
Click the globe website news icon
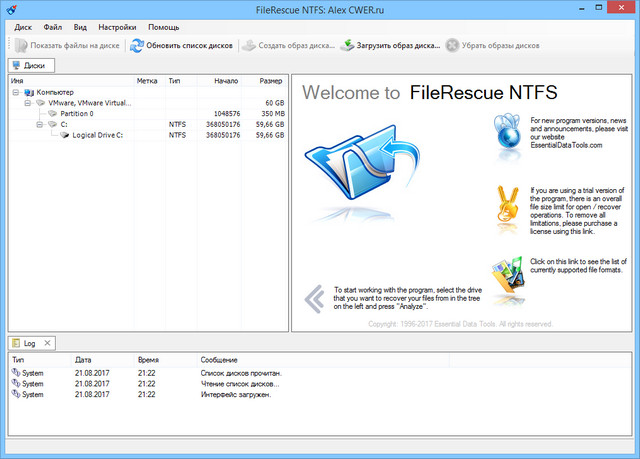coord(508,134)
